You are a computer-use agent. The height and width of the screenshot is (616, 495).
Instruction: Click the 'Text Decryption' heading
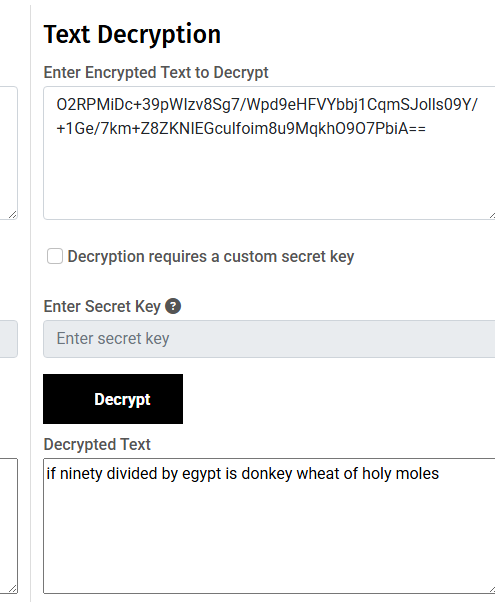click(x=132, y=35)
